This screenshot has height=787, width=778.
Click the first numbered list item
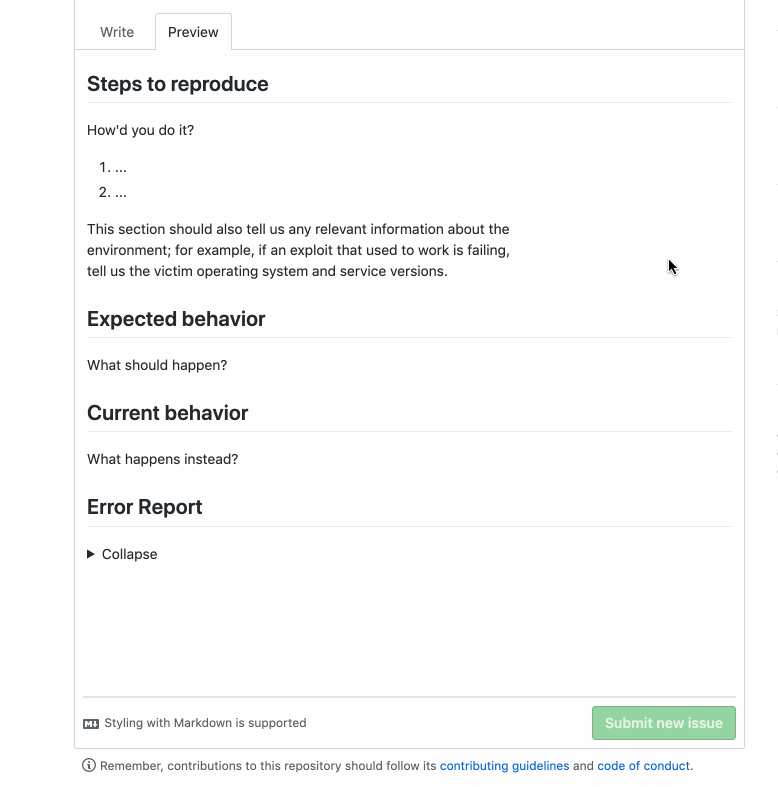pyautogui.click(x=113, y=167)
